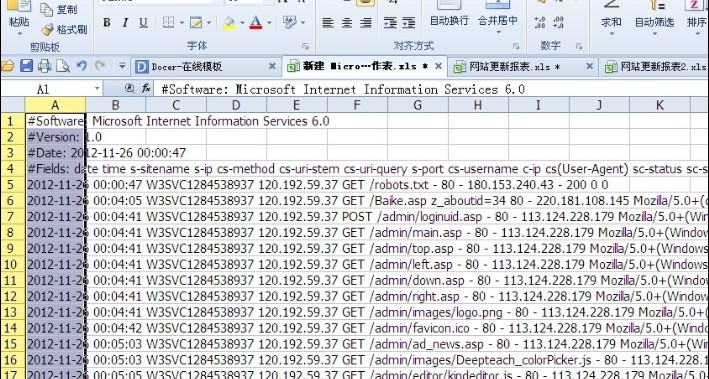Open the Number group dialog launcher

tap(579, 46)
